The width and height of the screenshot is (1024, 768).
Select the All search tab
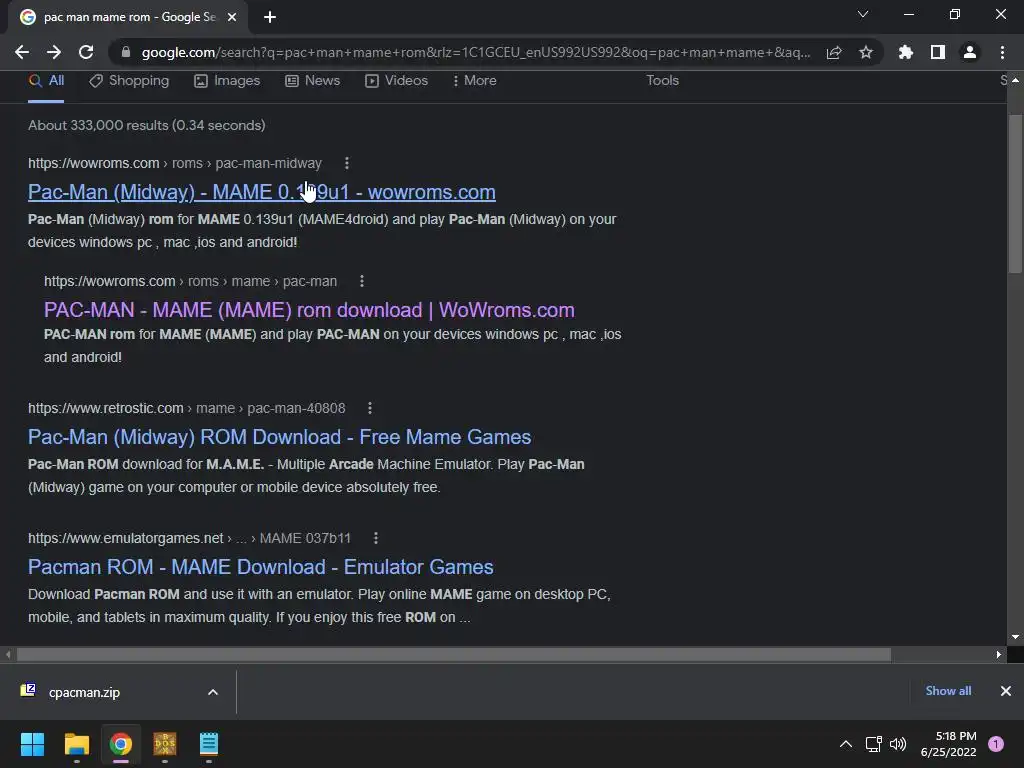coord(46,81)
